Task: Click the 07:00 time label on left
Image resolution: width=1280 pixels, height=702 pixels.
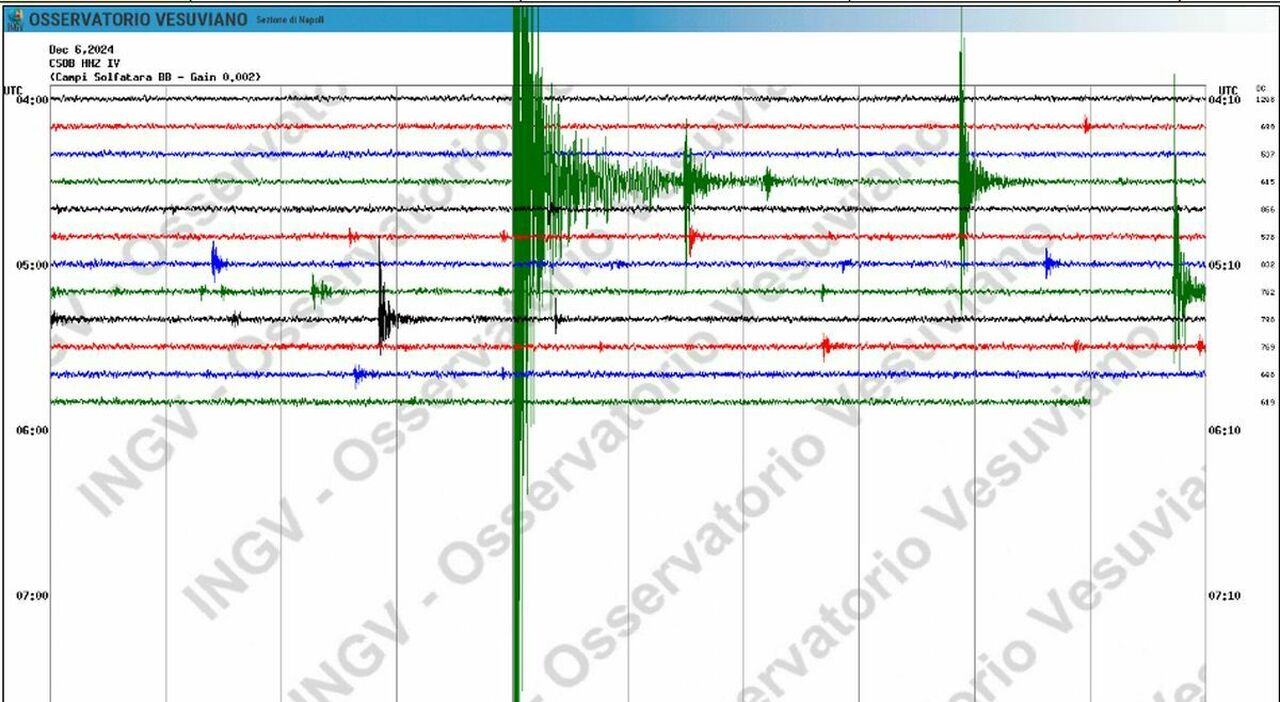Action: [31, 596]
